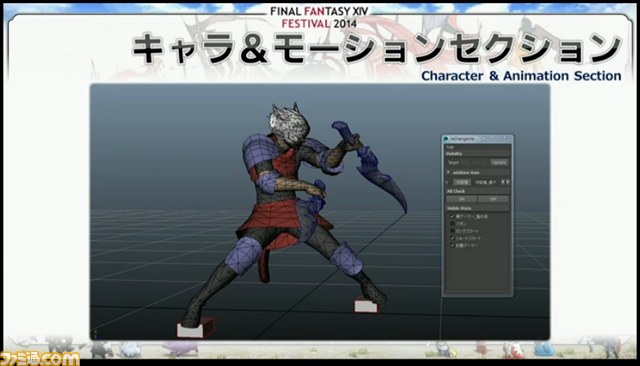This screenshot has height=366, width=640.
Task: Click the small button in addition Rule row
Action: [x=462, y=182]
